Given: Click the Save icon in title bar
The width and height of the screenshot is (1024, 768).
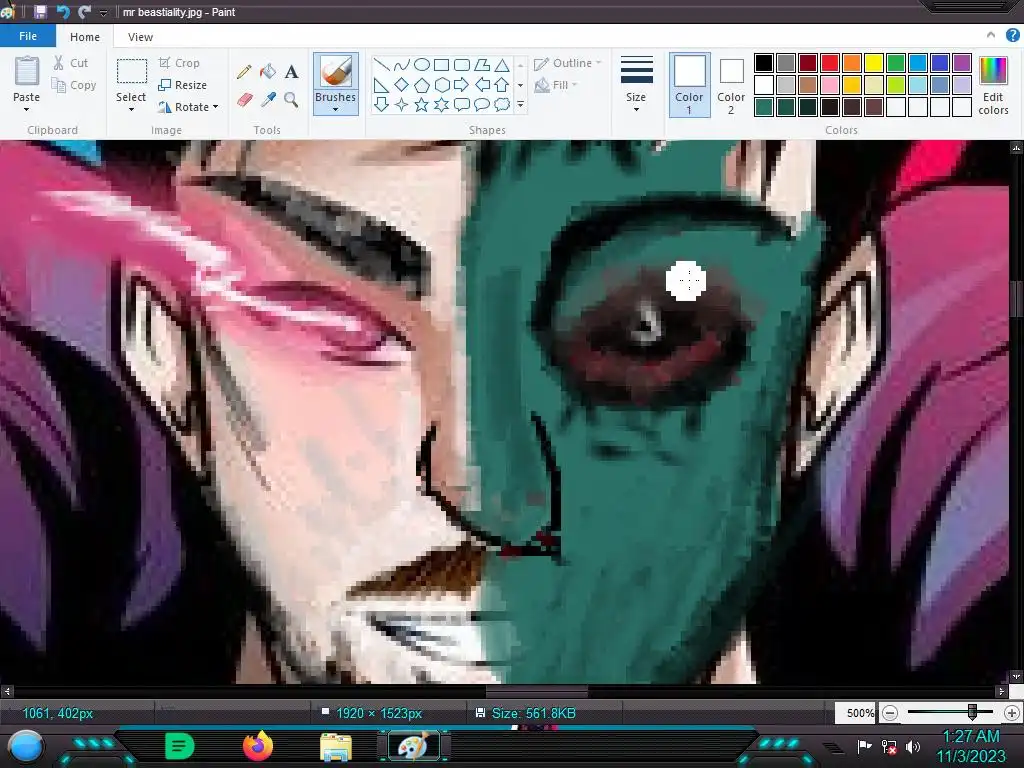Looking at the screenshot, I should (40, 12).
